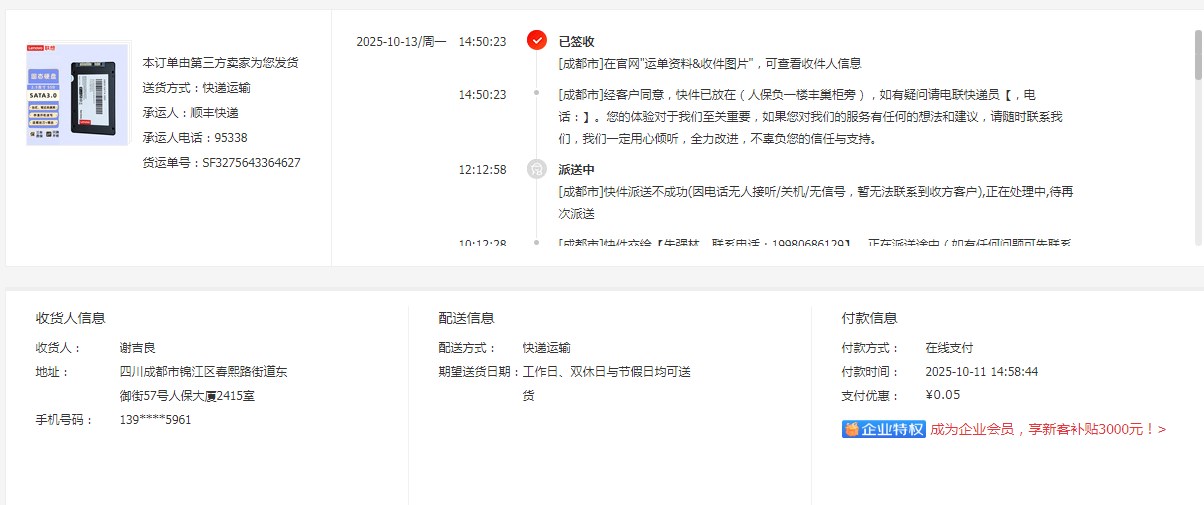This screenshot has height=505, width=1204.
Task: Click the payment time 2025-10-11 14:58:44
Action: pyautogui.click(x=981, y=372)
